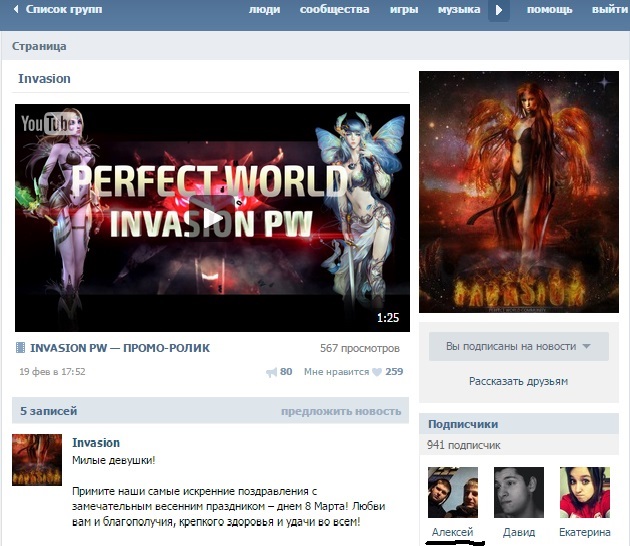The width and height of the screenshot is (630, 546).
Task: Click the Екатерина name link
Action: coord(585,532)
